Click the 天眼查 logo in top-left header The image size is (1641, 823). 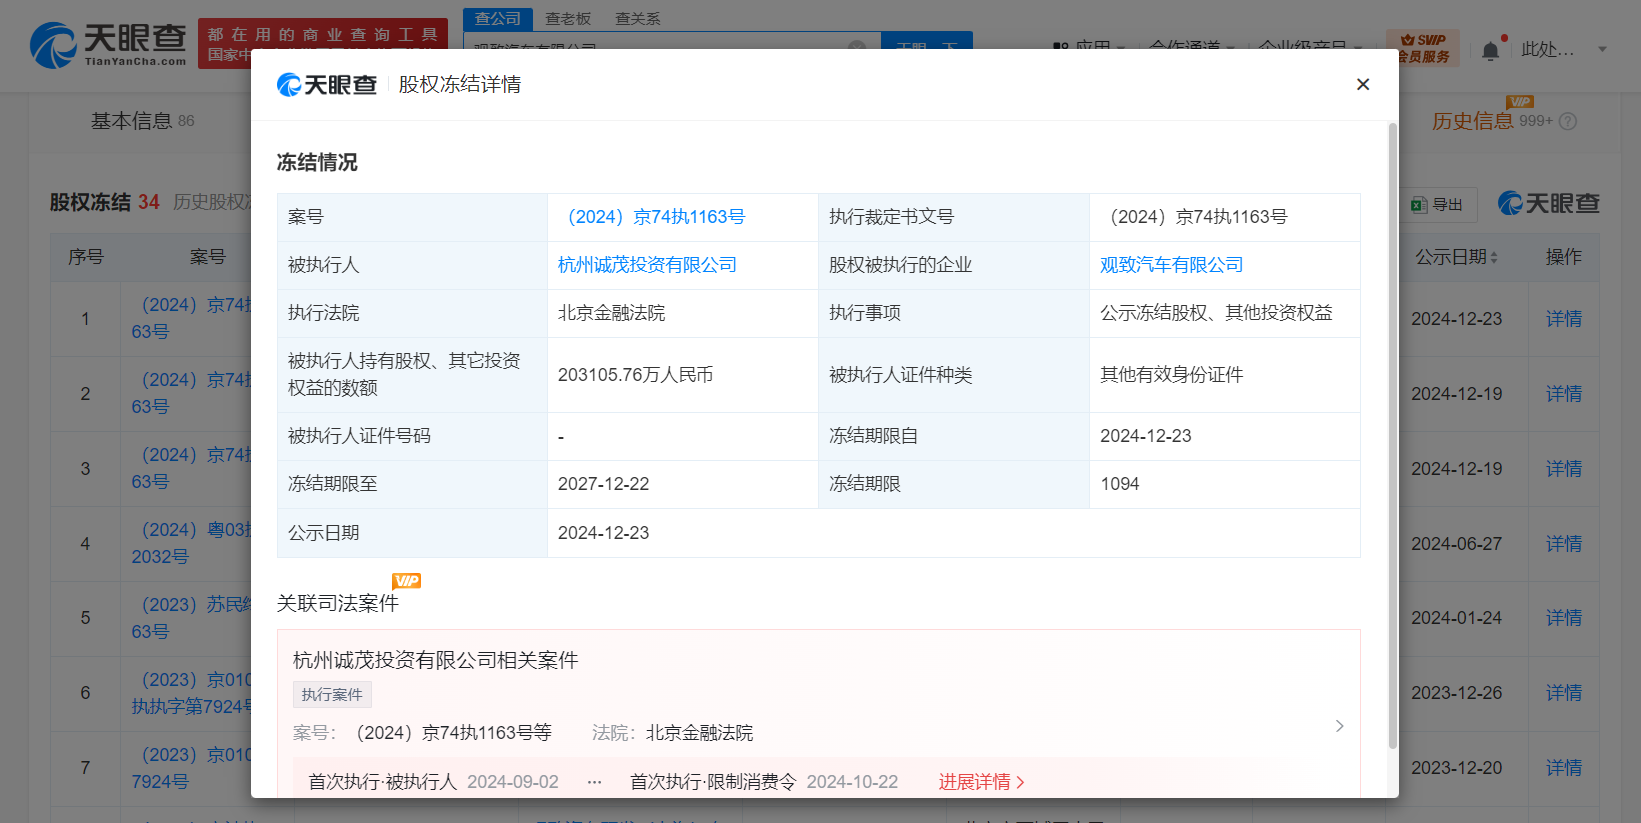point(108,45)
